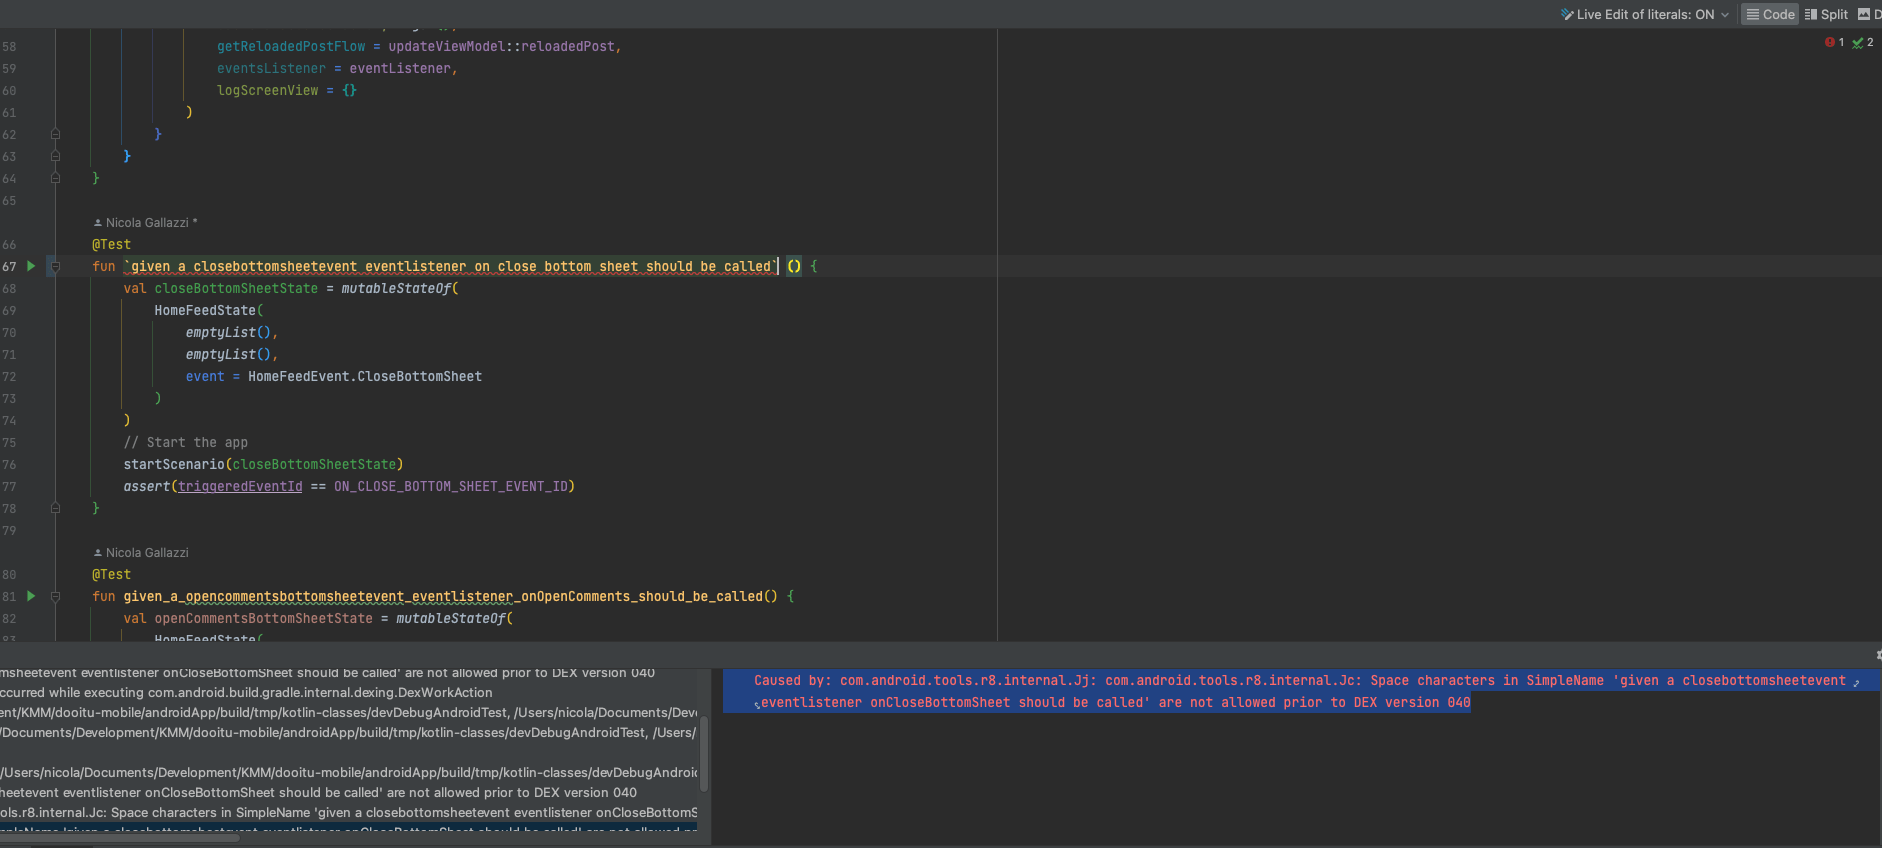The image size is (1882, 848).
Task: Click the backticked function name on line 67
Action: (x=451, y=266)
